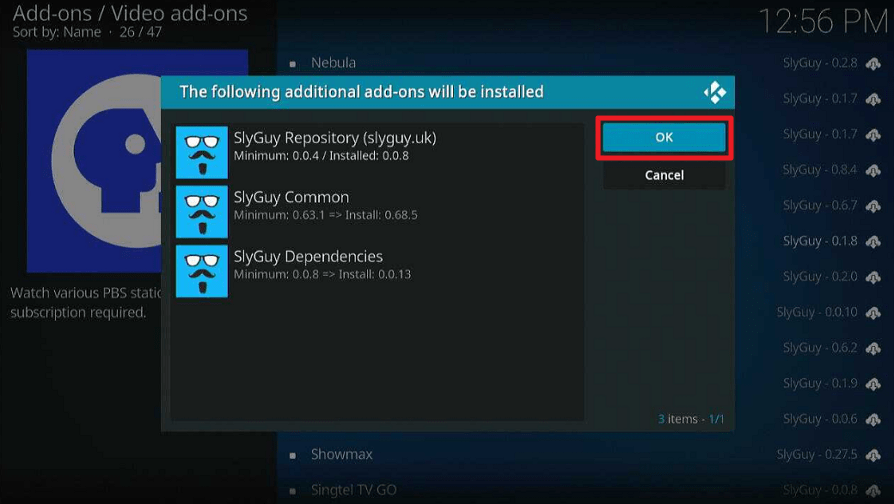The image size is (894, 504).
Task: Click download icon beside SlyGuy - 0.6.2
Action: tap(873, 348)
